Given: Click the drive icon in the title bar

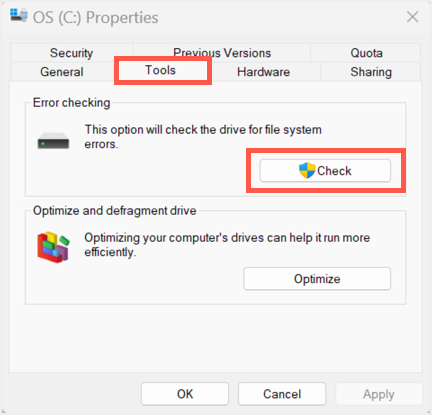Looking at the screenshot, I should pyautogui.click(x=19, y=15).
